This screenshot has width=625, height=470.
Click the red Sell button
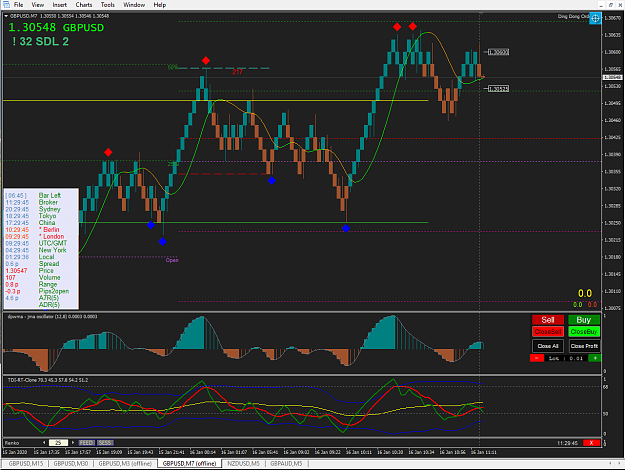click(x=548, y=320)
